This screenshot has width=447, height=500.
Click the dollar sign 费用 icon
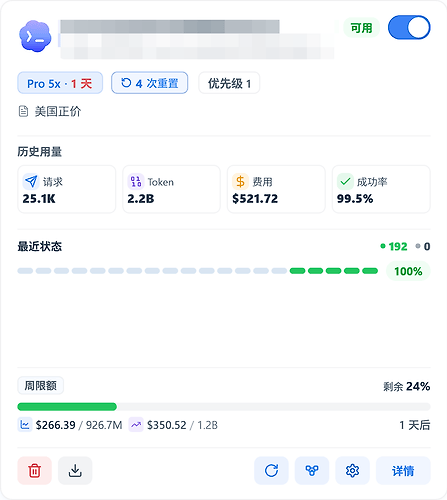[x=240, y=182]
